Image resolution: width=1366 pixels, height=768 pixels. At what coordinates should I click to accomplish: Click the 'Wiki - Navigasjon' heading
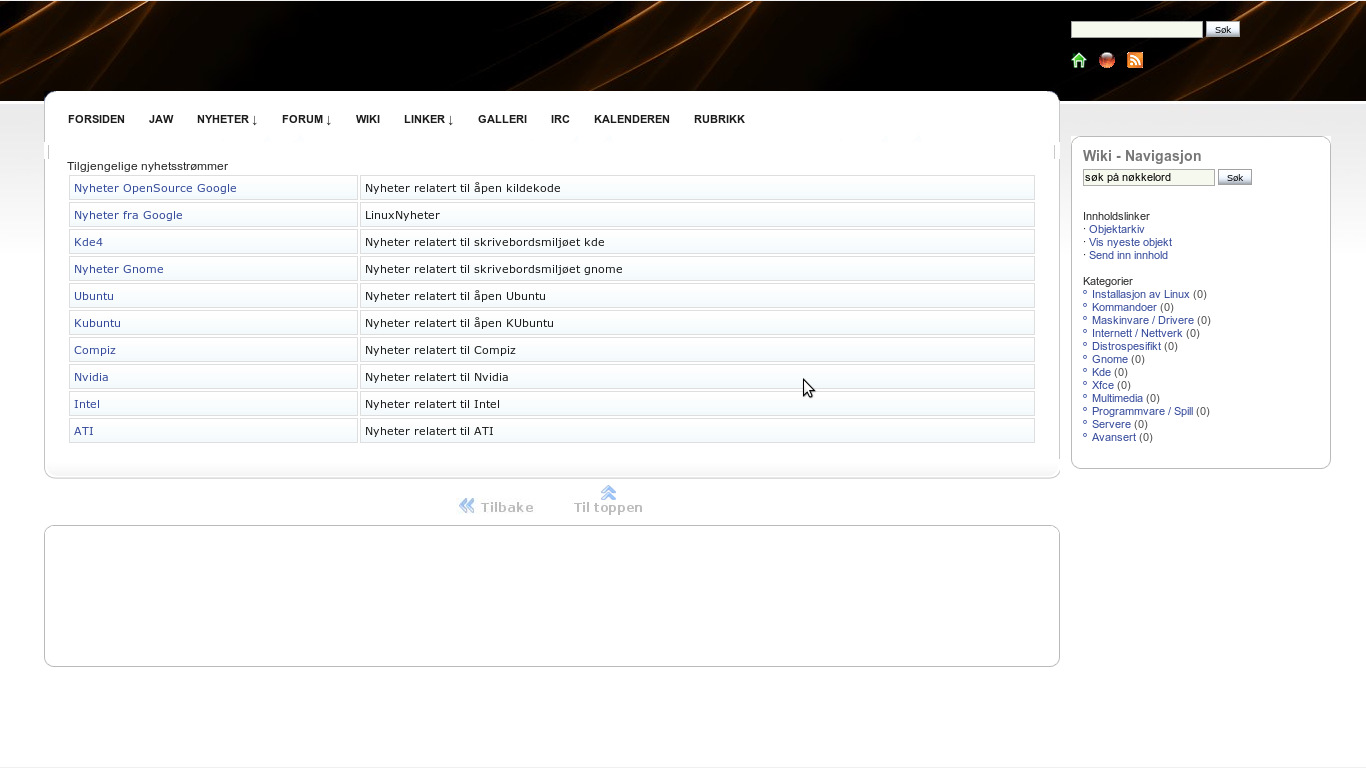point(1142,156)
